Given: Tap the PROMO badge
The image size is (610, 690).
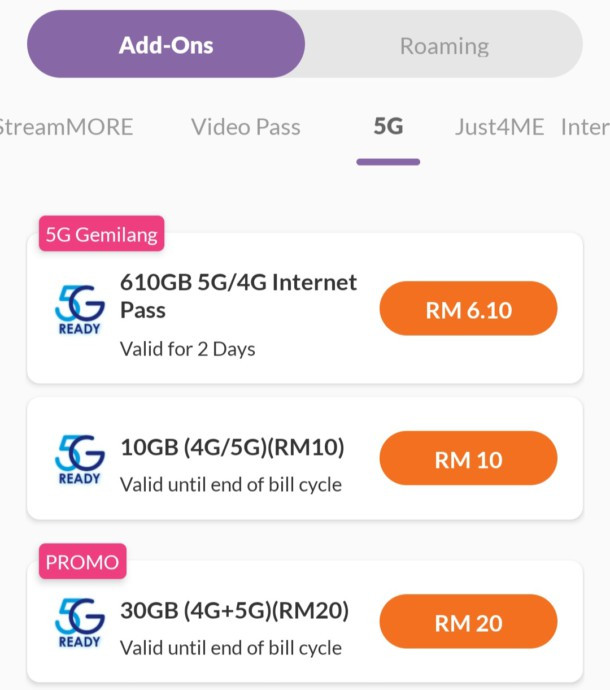Looking at the screenshot, I should click(82, 562).
